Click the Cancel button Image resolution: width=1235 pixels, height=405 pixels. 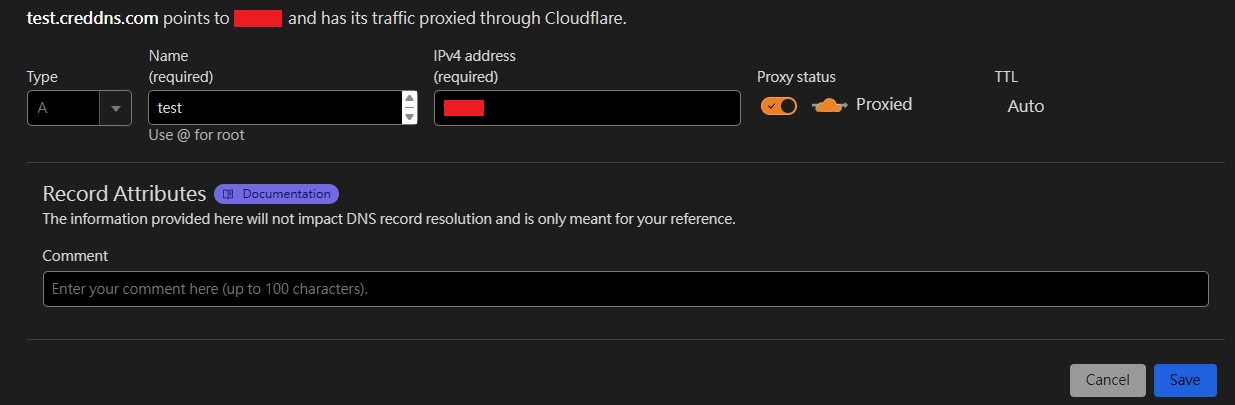tap(1107, 380)
